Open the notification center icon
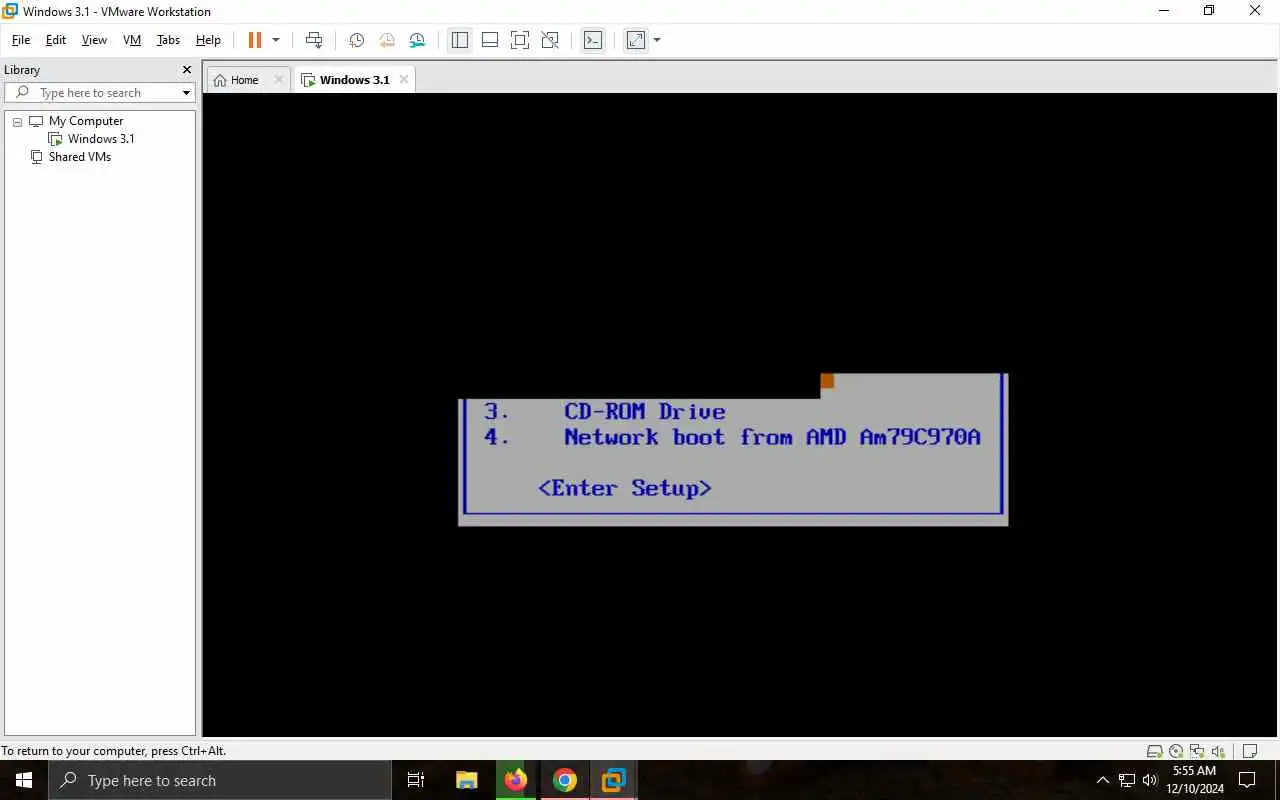 pyautogui.click(x=1248, y=780)
